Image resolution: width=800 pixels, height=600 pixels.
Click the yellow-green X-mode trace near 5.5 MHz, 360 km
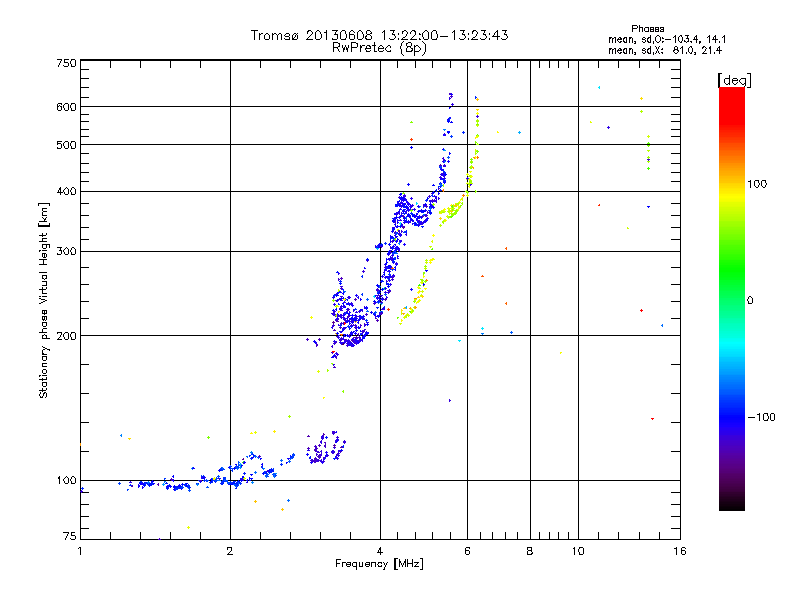[x=451, y=209]
